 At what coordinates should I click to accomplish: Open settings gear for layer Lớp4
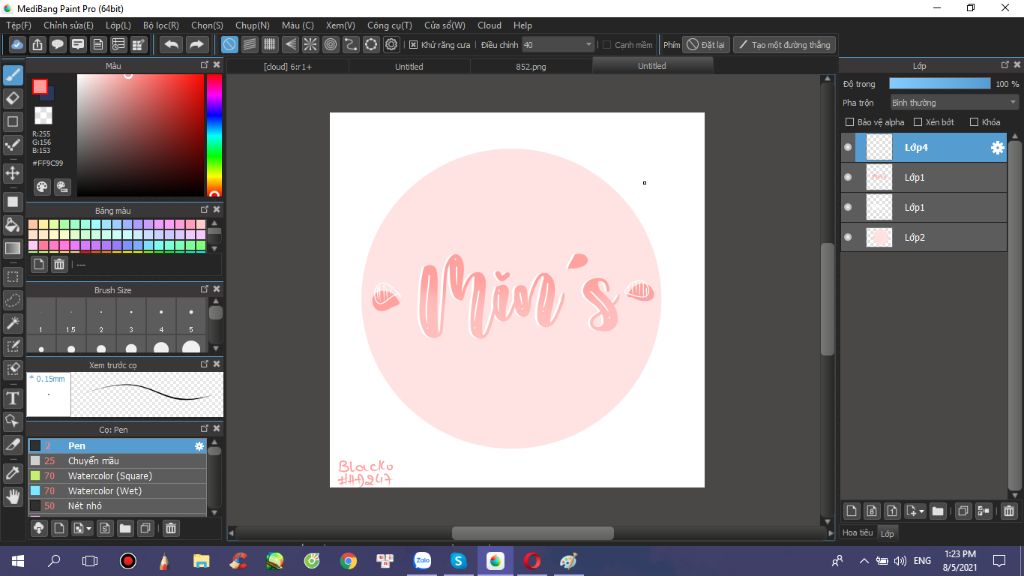997,148
